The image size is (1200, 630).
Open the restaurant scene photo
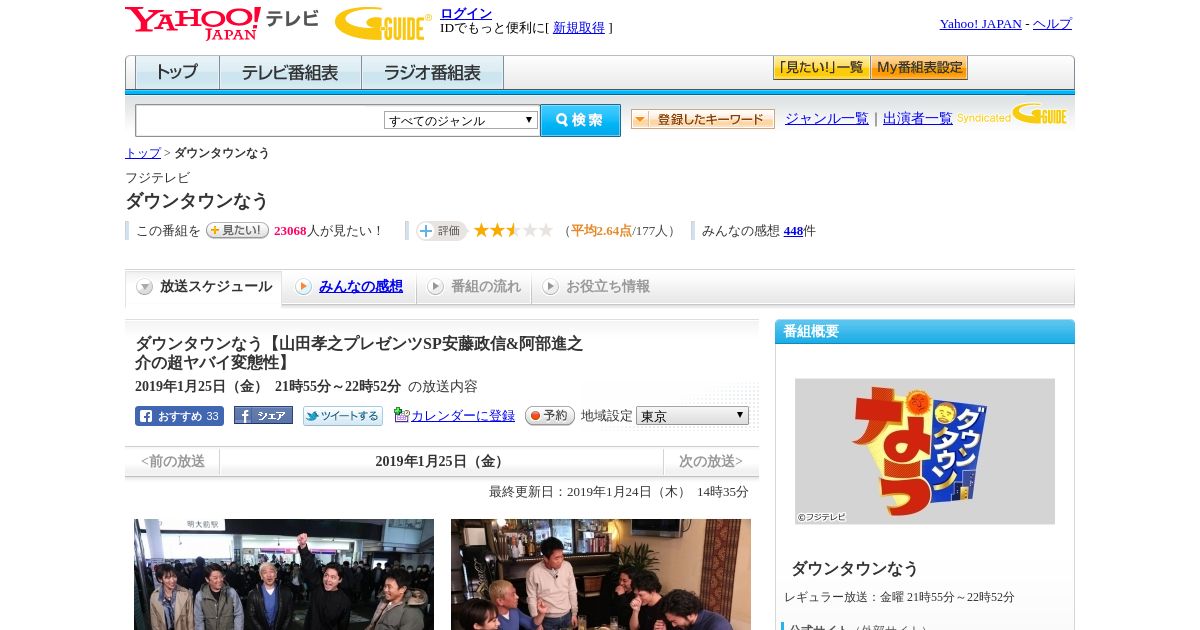coord(601,574)
